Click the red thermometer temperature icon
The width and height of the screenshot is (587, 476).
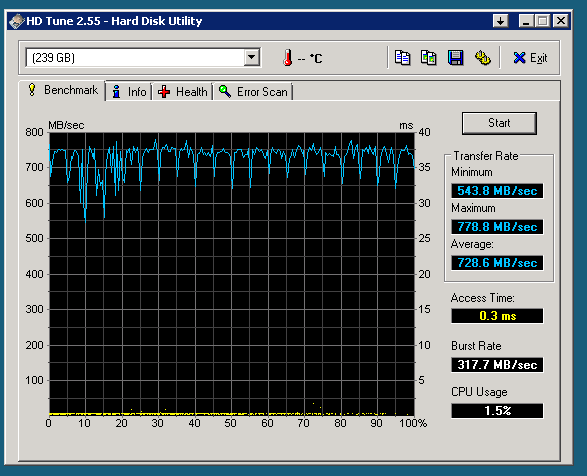coord(288,58)
